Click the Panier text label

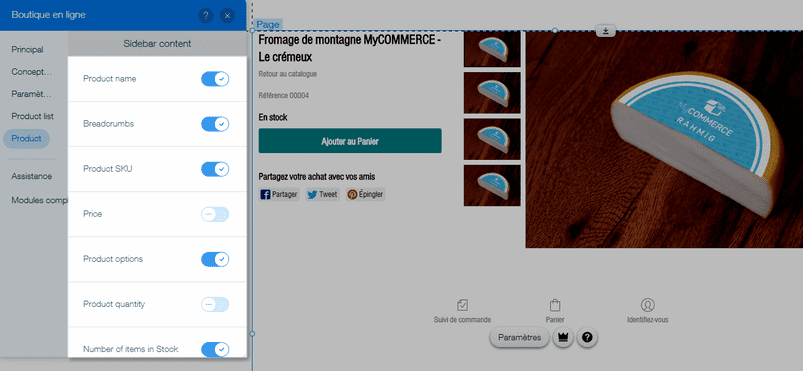click(555, 320)
